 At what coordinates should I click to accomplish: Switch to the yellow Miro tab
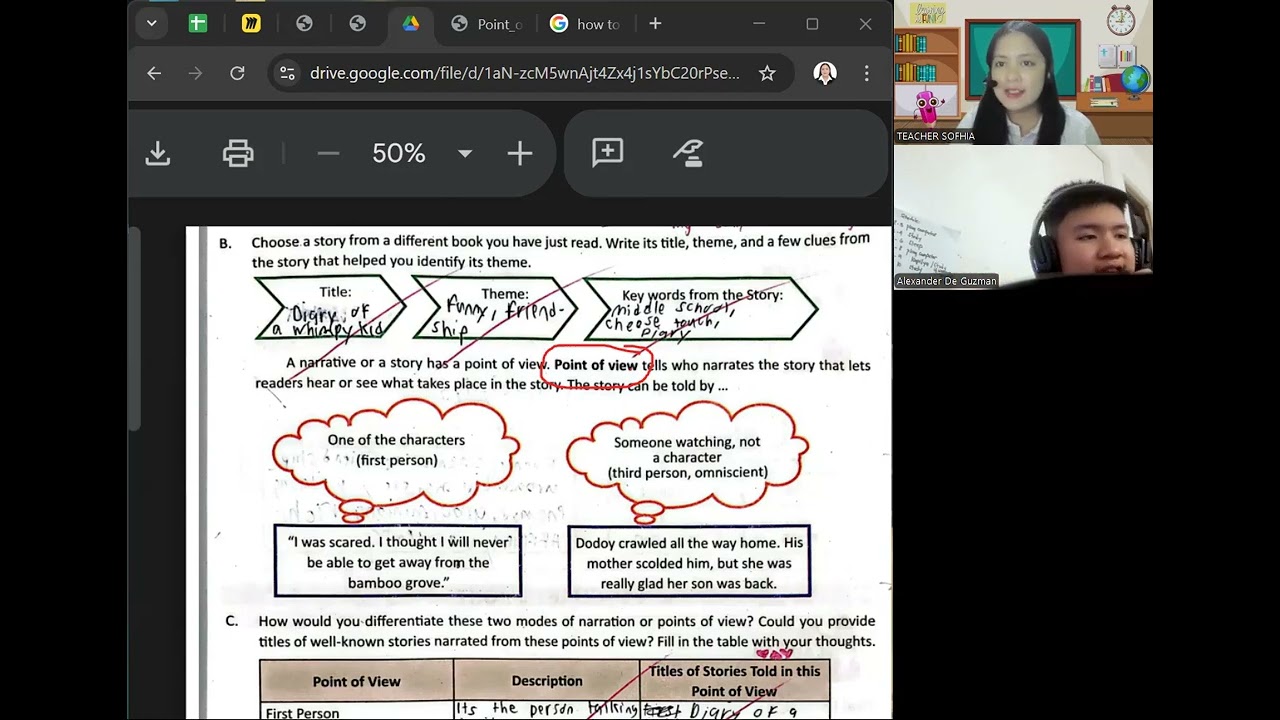251,23
